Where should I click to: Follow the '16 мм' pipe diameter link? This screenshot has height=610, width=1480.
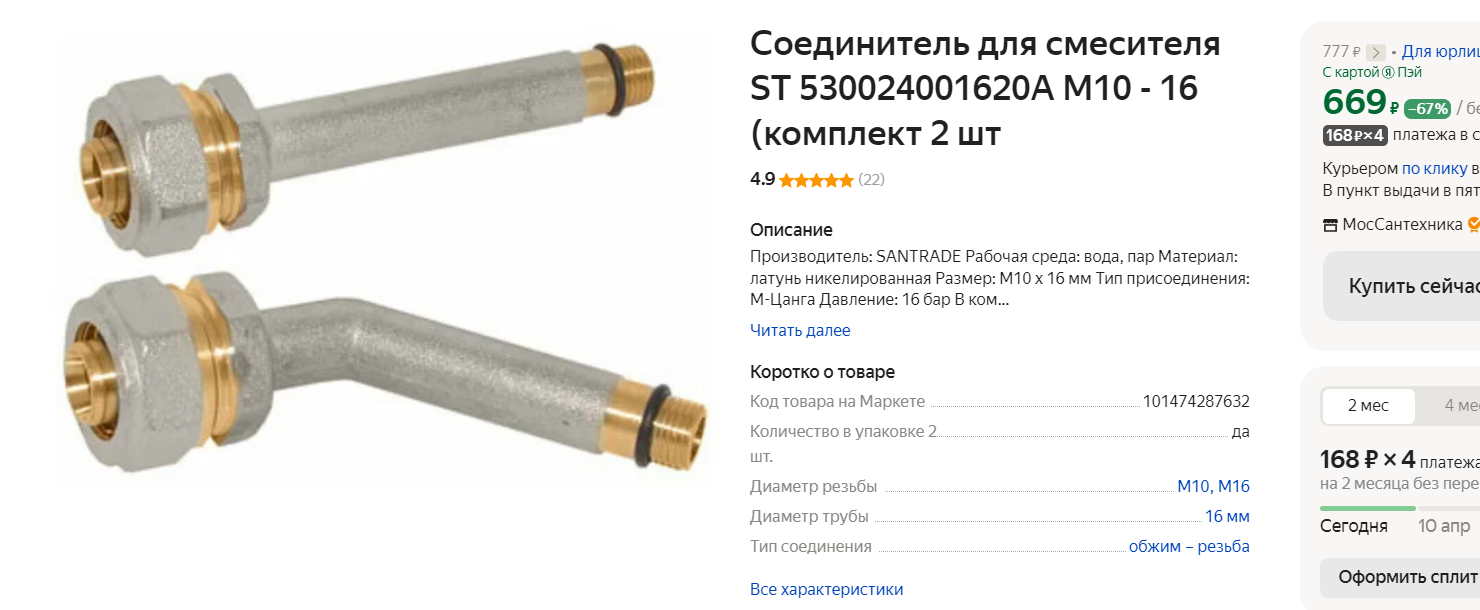click(x=1227, y=517)
